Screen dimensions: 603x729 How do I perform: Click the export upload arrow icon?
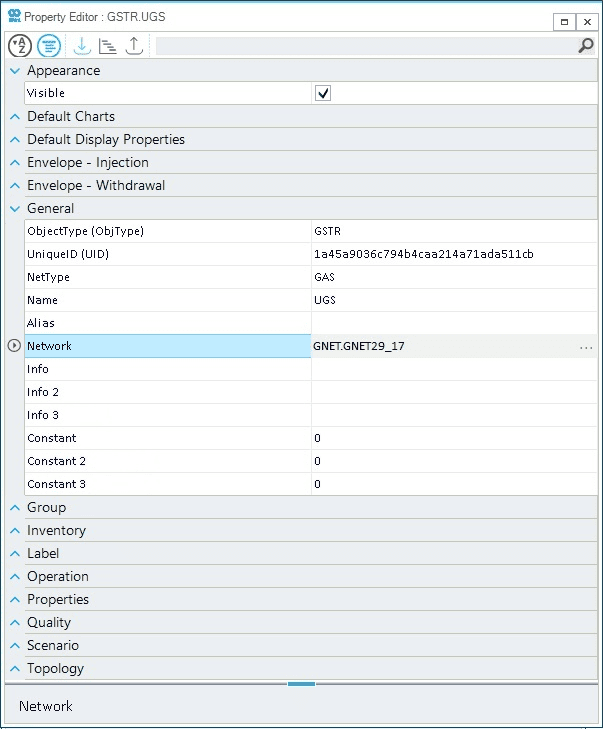click(x=134, y=45)
